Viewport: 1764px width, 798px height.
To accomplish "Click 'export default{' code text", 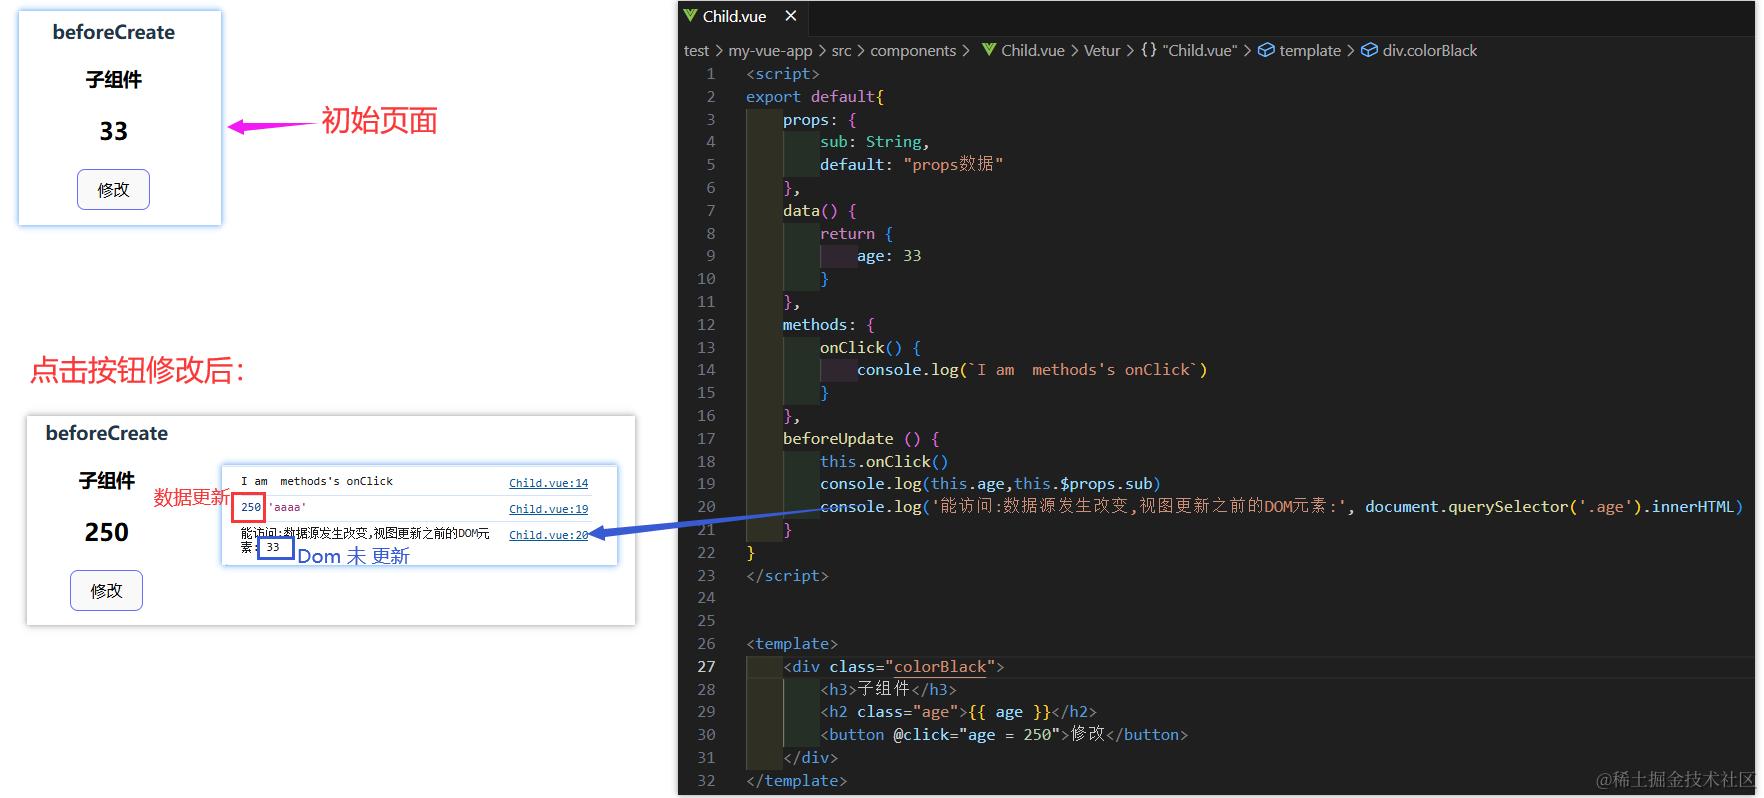I will click(815, 97).
